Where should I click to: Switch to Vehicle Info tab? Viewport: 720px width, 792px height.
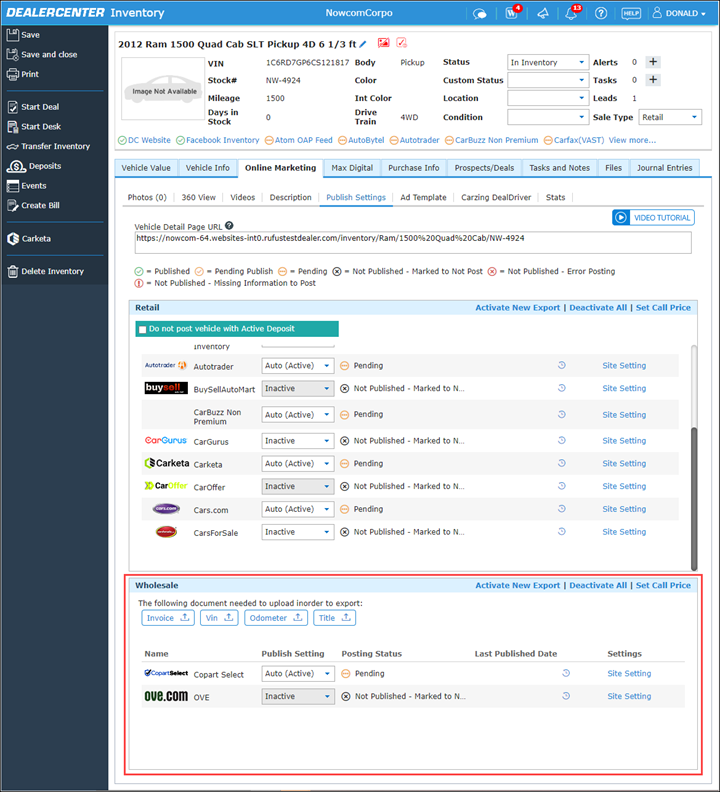pyautogui.click(x=208, y=168)
